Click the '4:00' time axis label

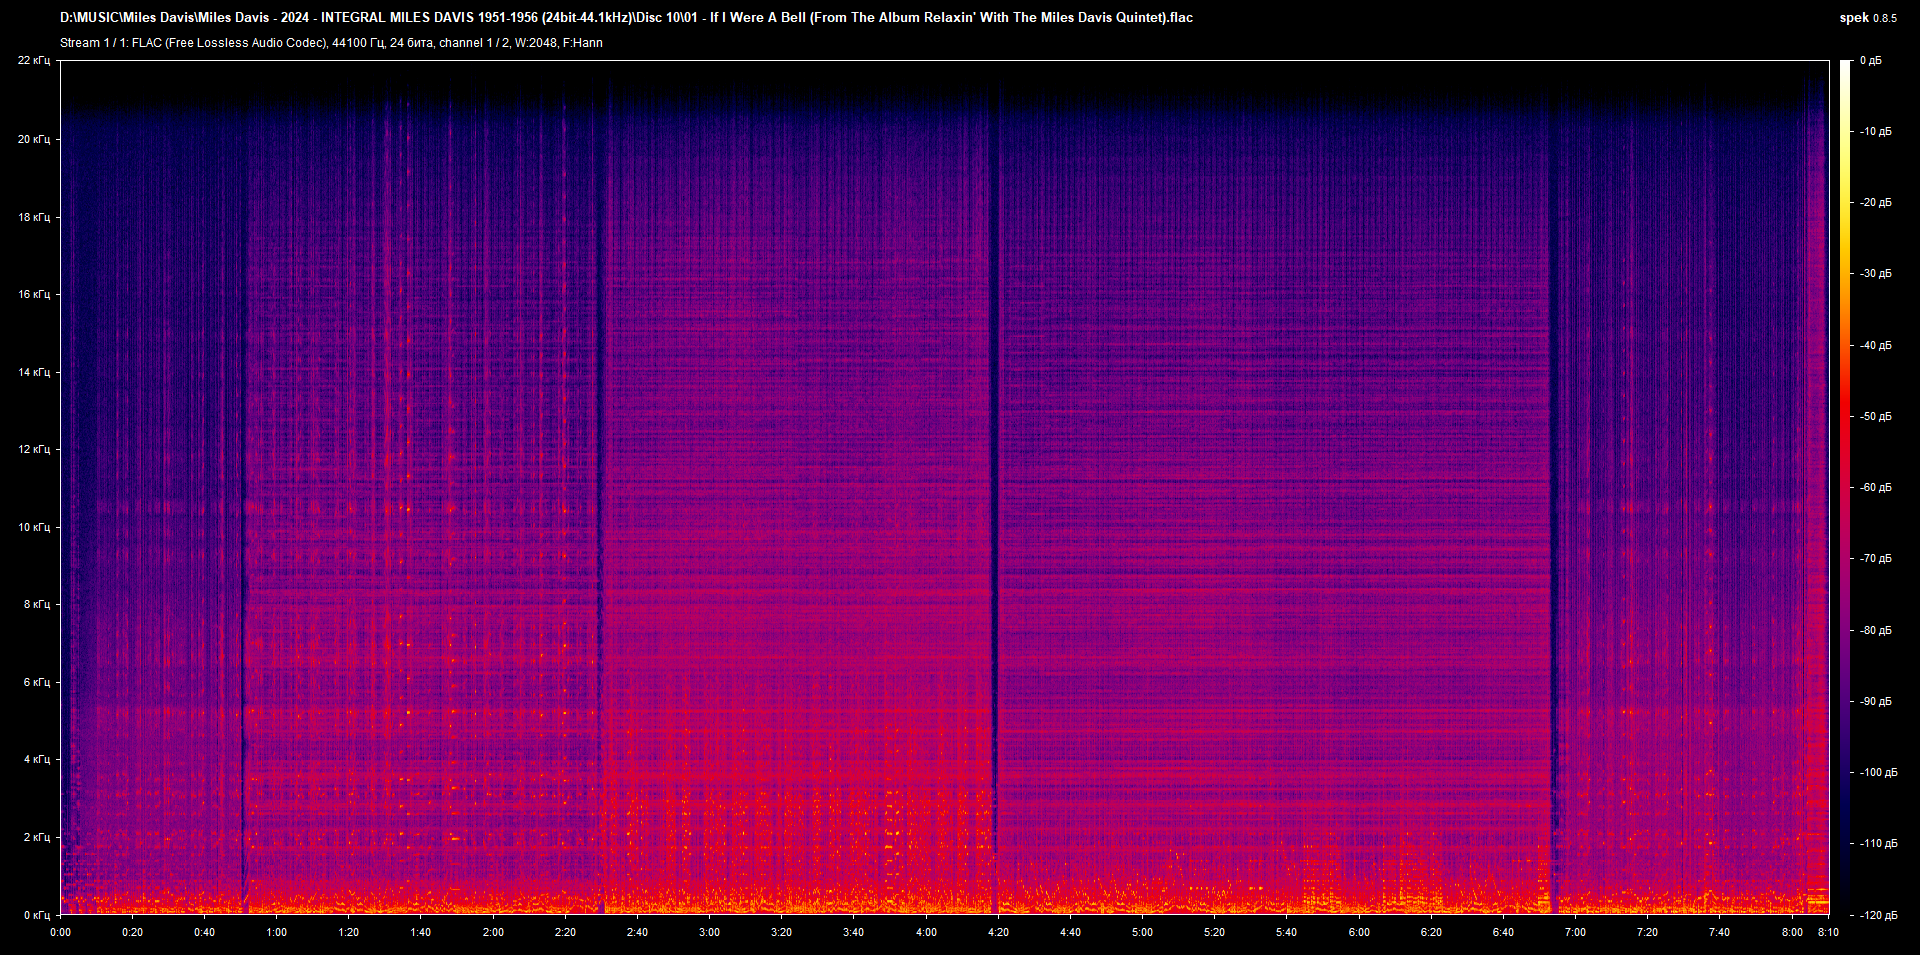[926, 932]
